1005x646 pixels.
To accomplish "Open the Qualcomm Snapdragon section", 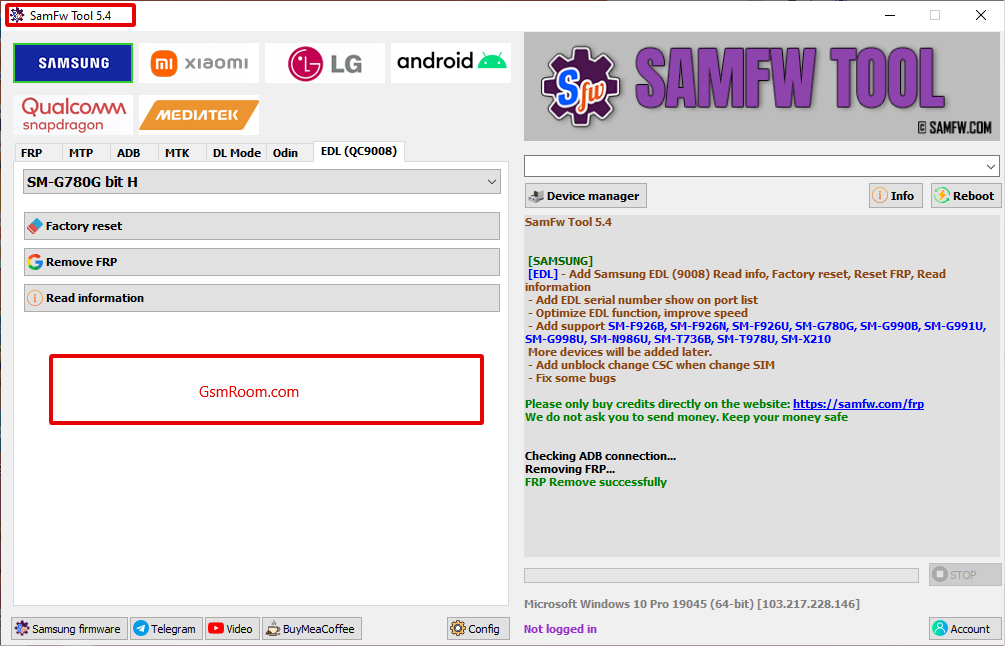I will pos(74,114).
